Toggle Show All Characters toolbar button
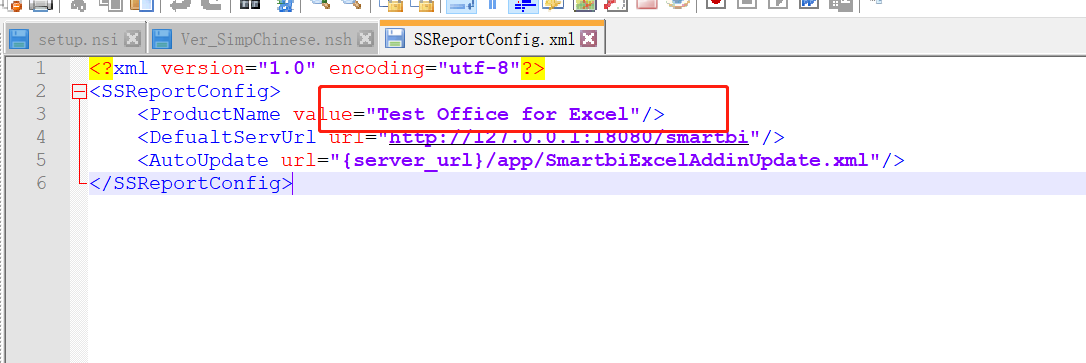Viewport: 1086px width, 363px height. point(493,5)
